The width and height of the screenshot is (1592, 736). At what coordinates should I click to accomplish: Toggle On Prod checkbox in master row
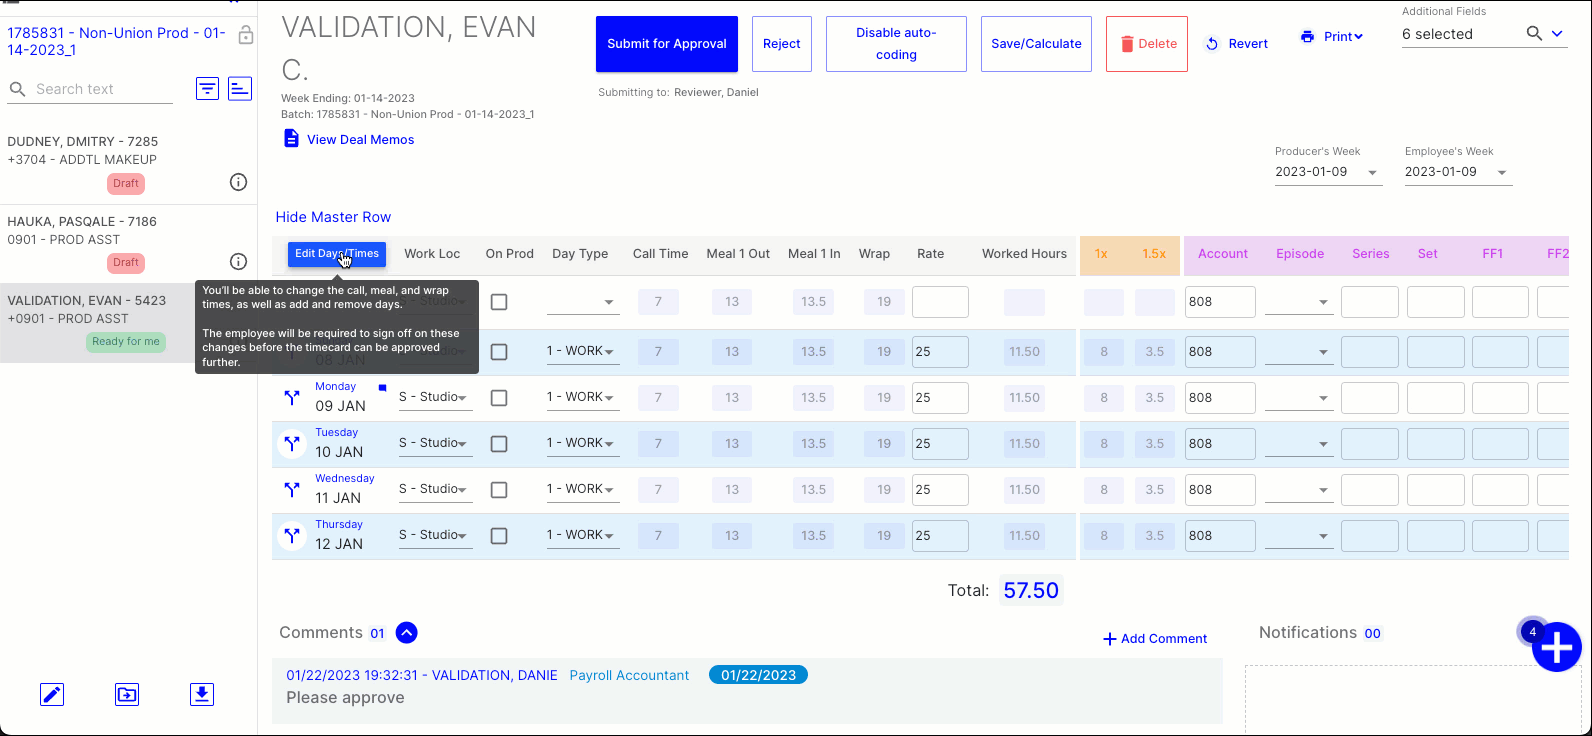[499, 302]
